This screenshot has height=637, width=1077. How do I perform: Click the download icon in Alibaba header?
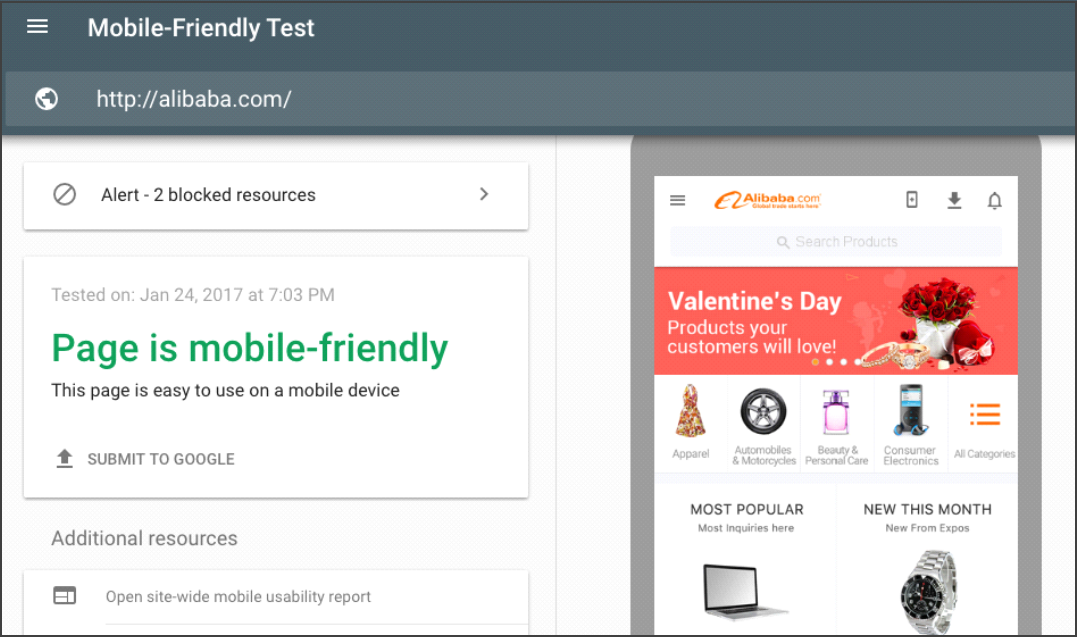tap(954, 200)
